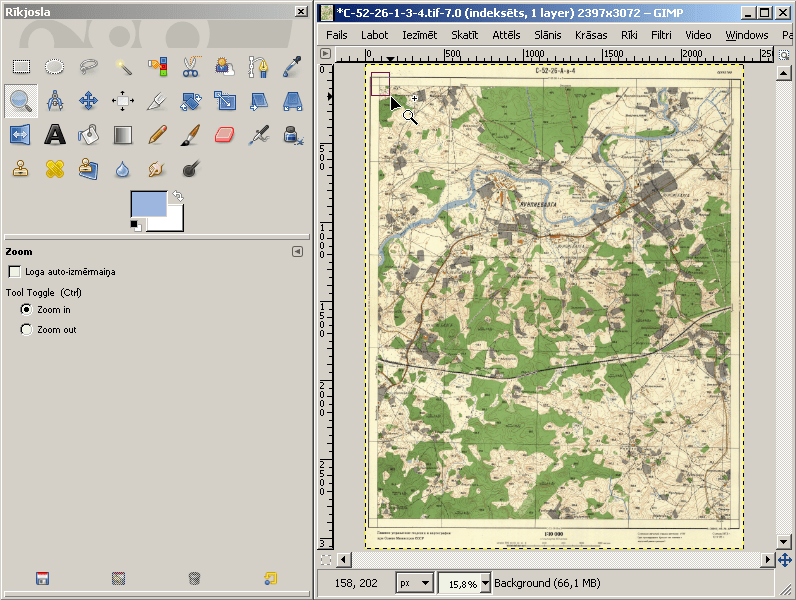Open the Fails menu
The image size is (796, 600).
tap(337, 35)
